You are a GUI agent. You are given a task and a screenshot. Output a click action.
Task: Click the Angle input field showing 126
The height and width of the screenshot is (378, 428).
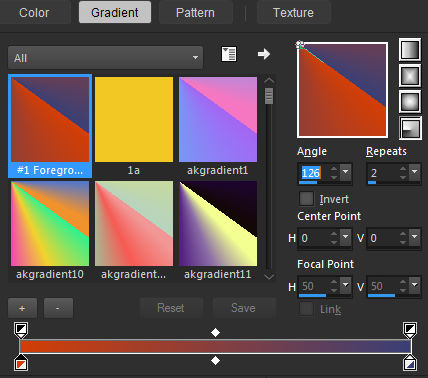tap(314, 173)
